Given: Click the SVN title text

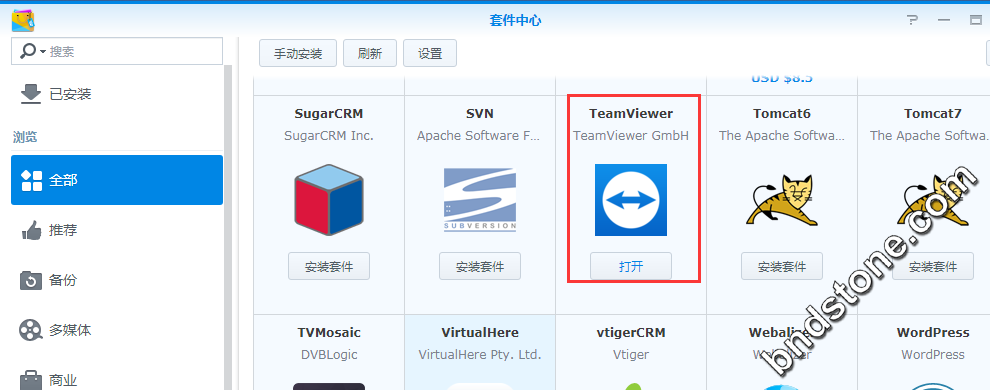Looking at the screenshot, I should click(x=480, y=114).
